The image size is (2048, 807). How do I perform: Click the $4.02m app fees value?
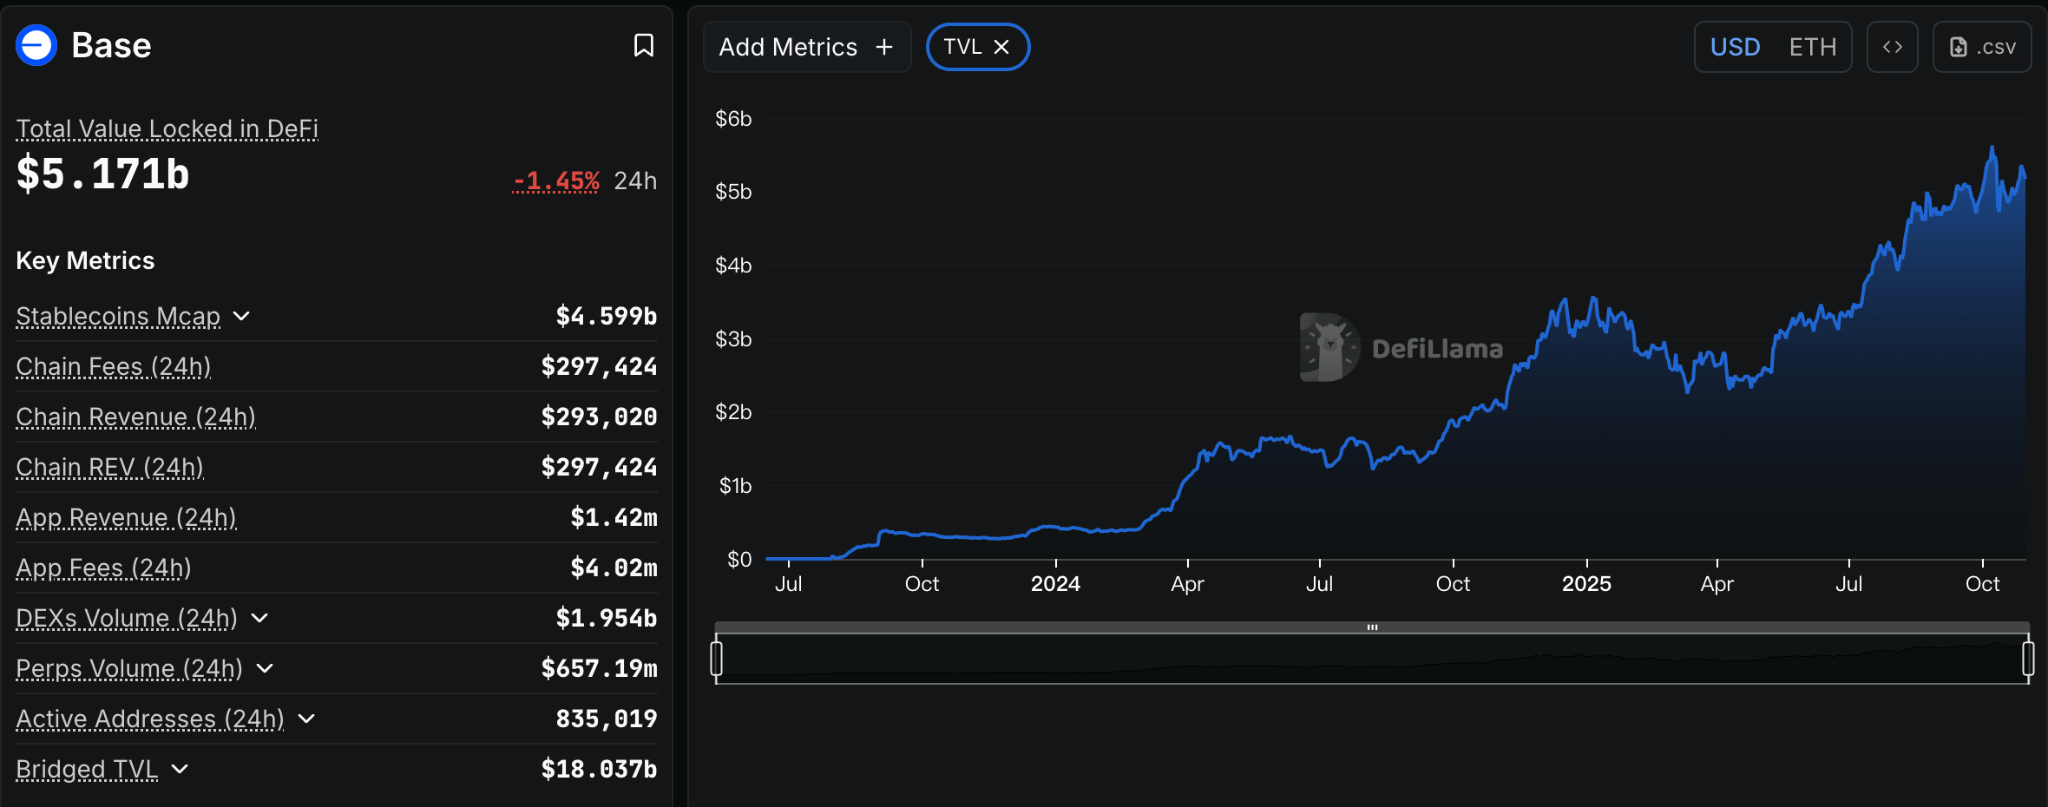(613, 568)
